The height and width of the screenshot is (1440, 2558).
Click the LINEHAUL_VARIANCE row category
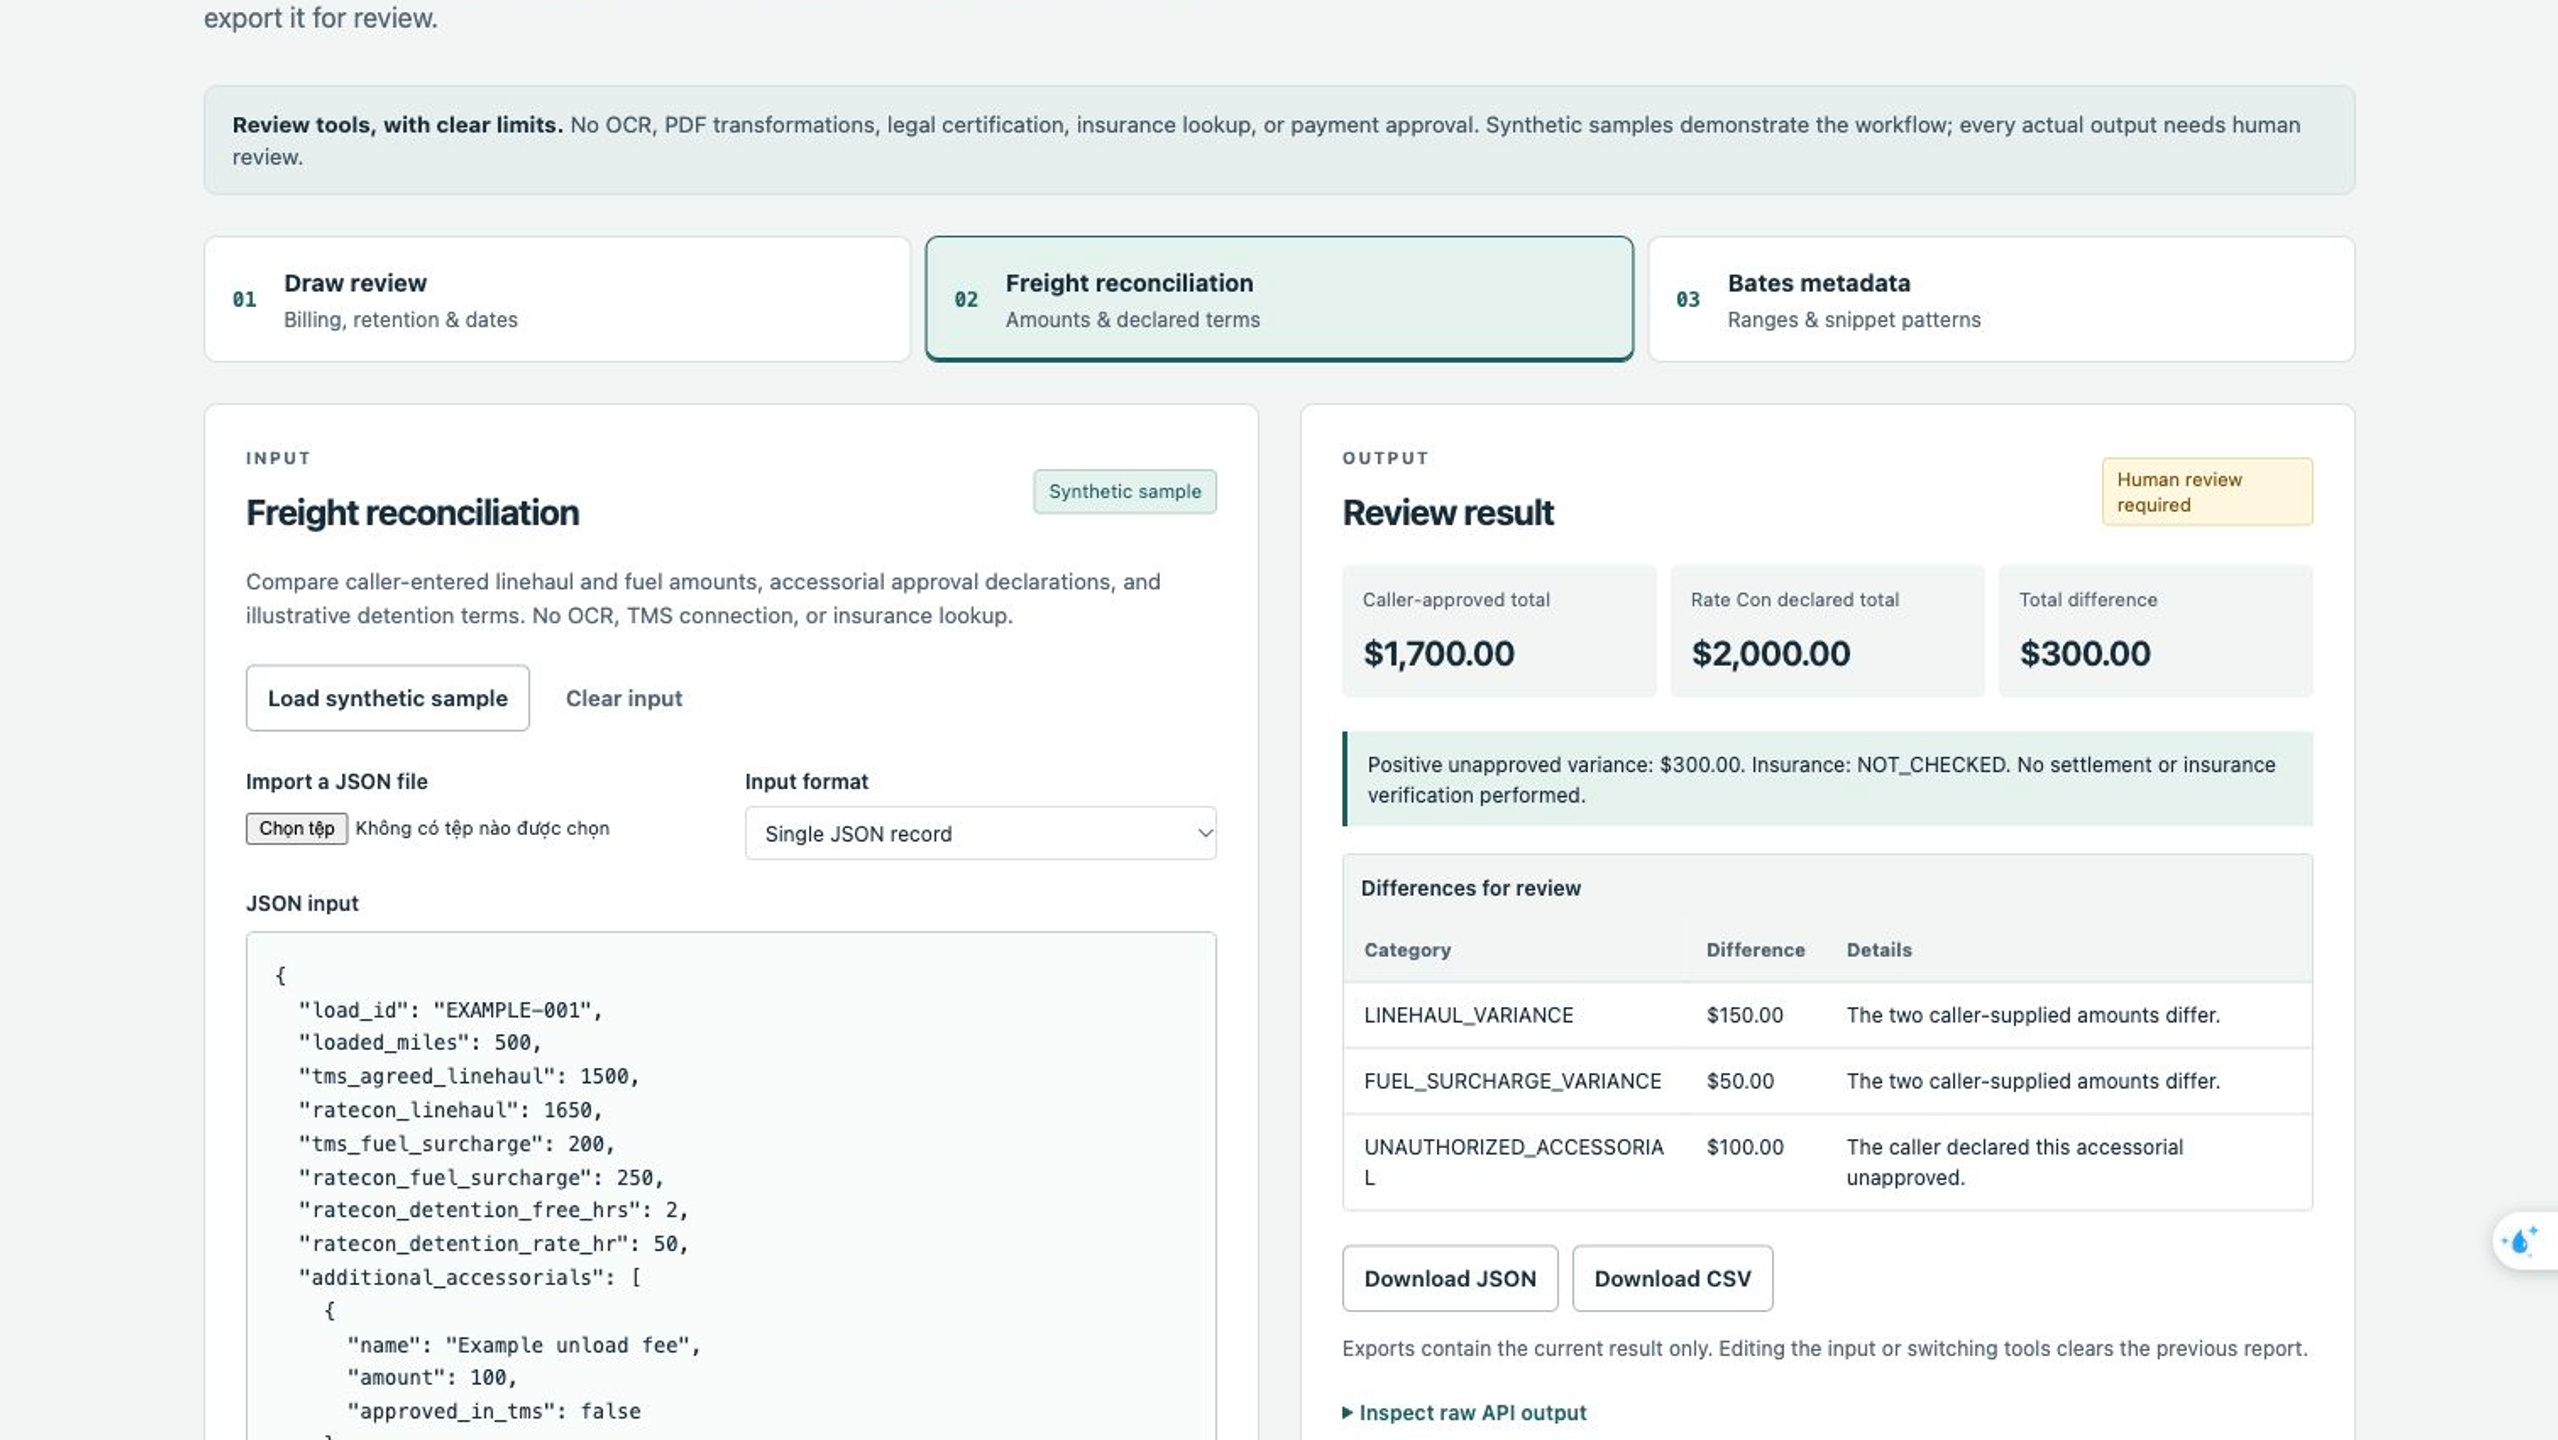click(1468, 1015)
